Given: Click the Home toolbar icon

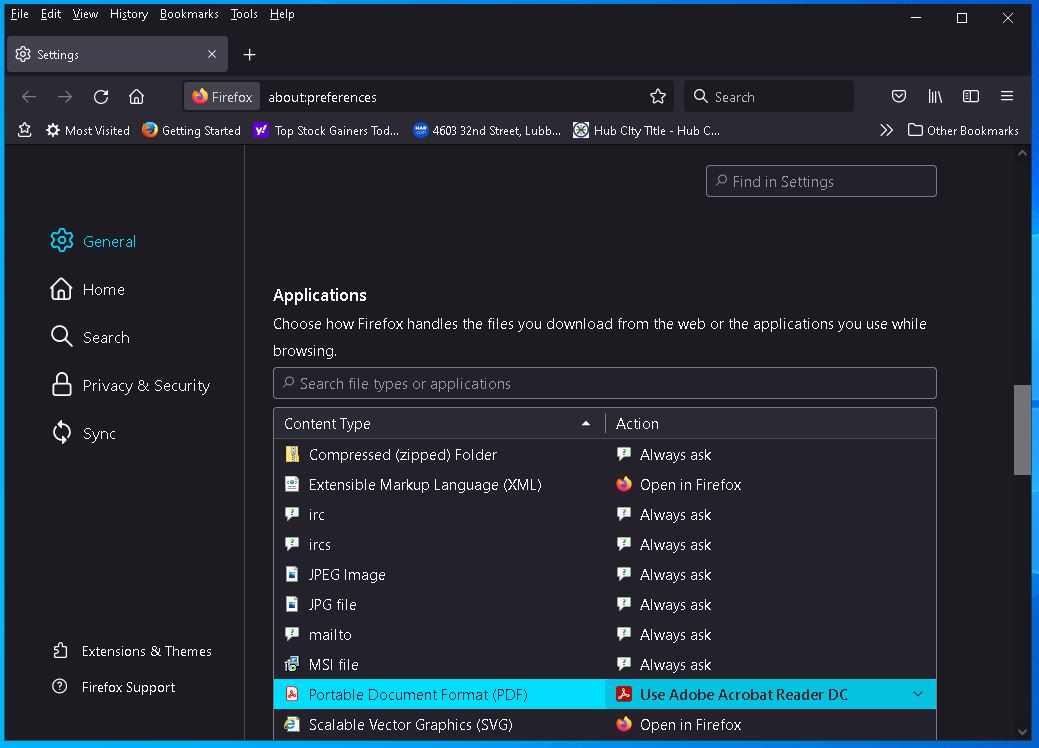Looking at the screenshot, I should (x=137, y=97).
